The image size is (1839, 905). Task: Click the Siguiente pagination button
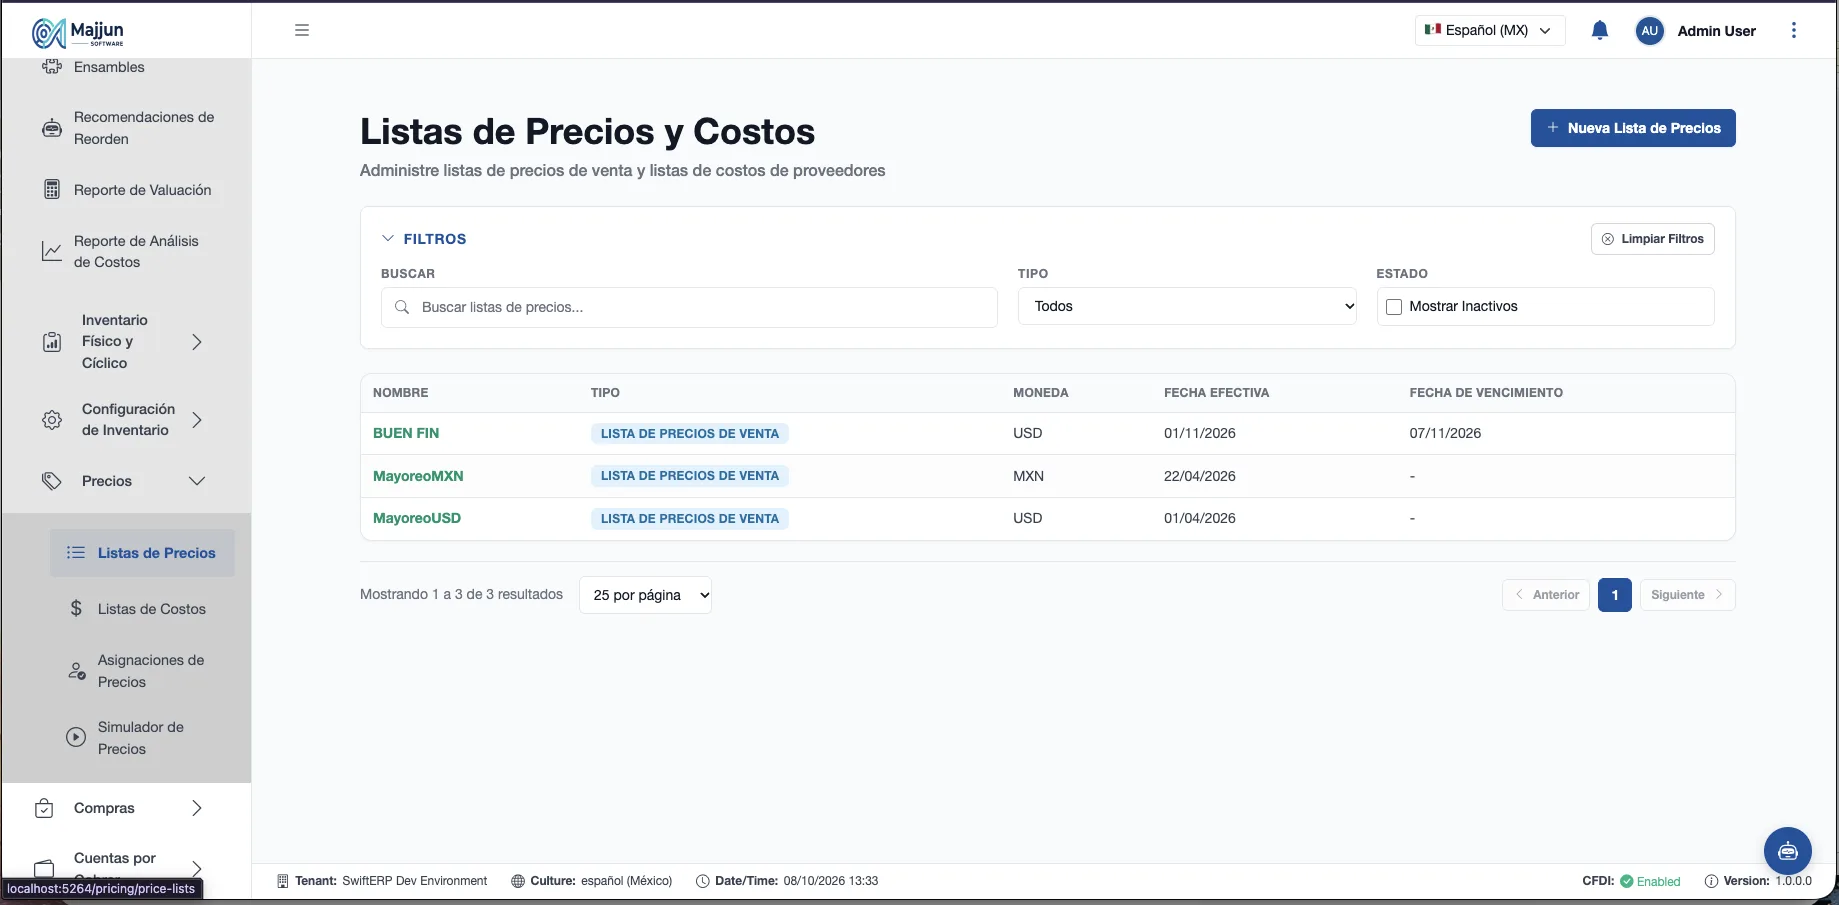coord(1687,595)
